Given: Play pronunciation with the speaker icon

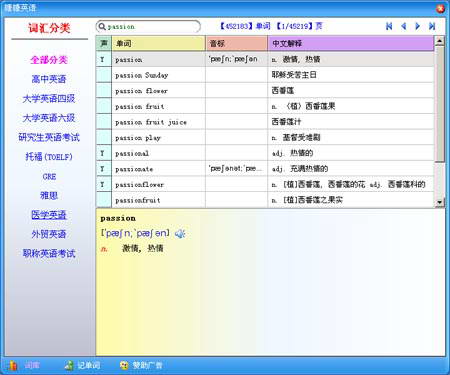Looking at the screenshot, I should point(180,234).
